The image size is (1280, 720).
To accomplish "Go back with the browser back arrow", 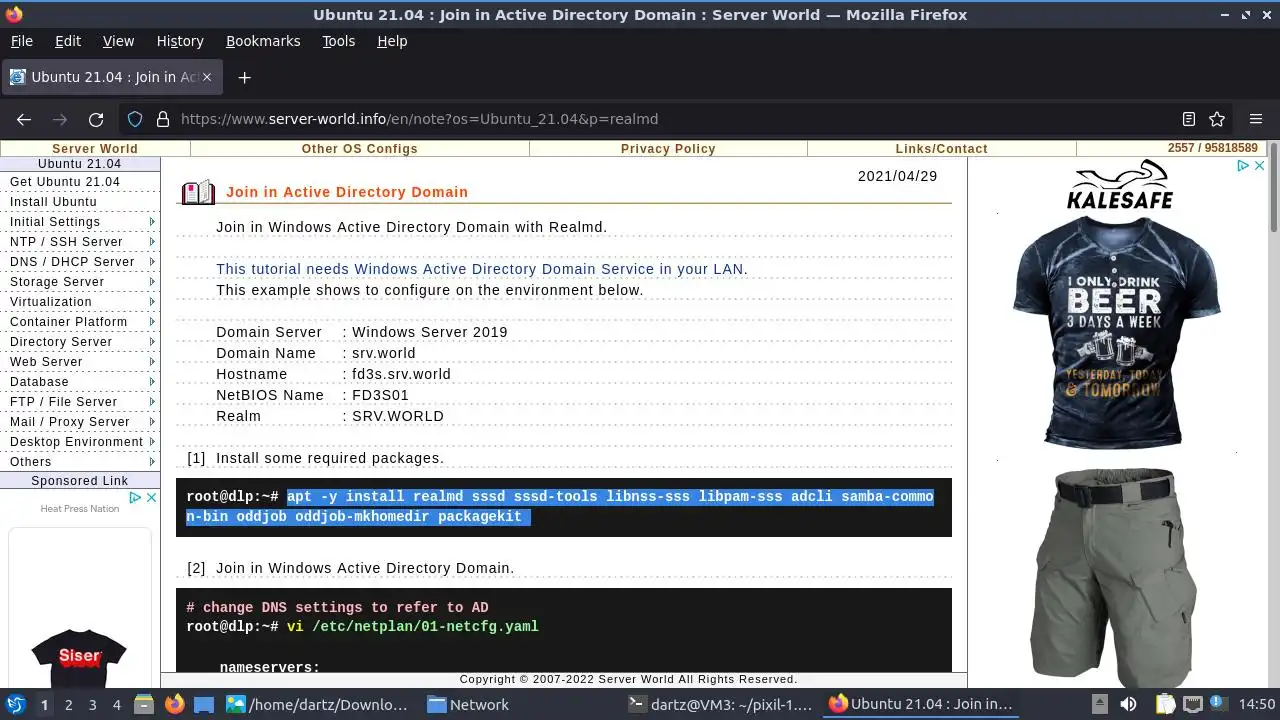I will (x=24, y=119).
